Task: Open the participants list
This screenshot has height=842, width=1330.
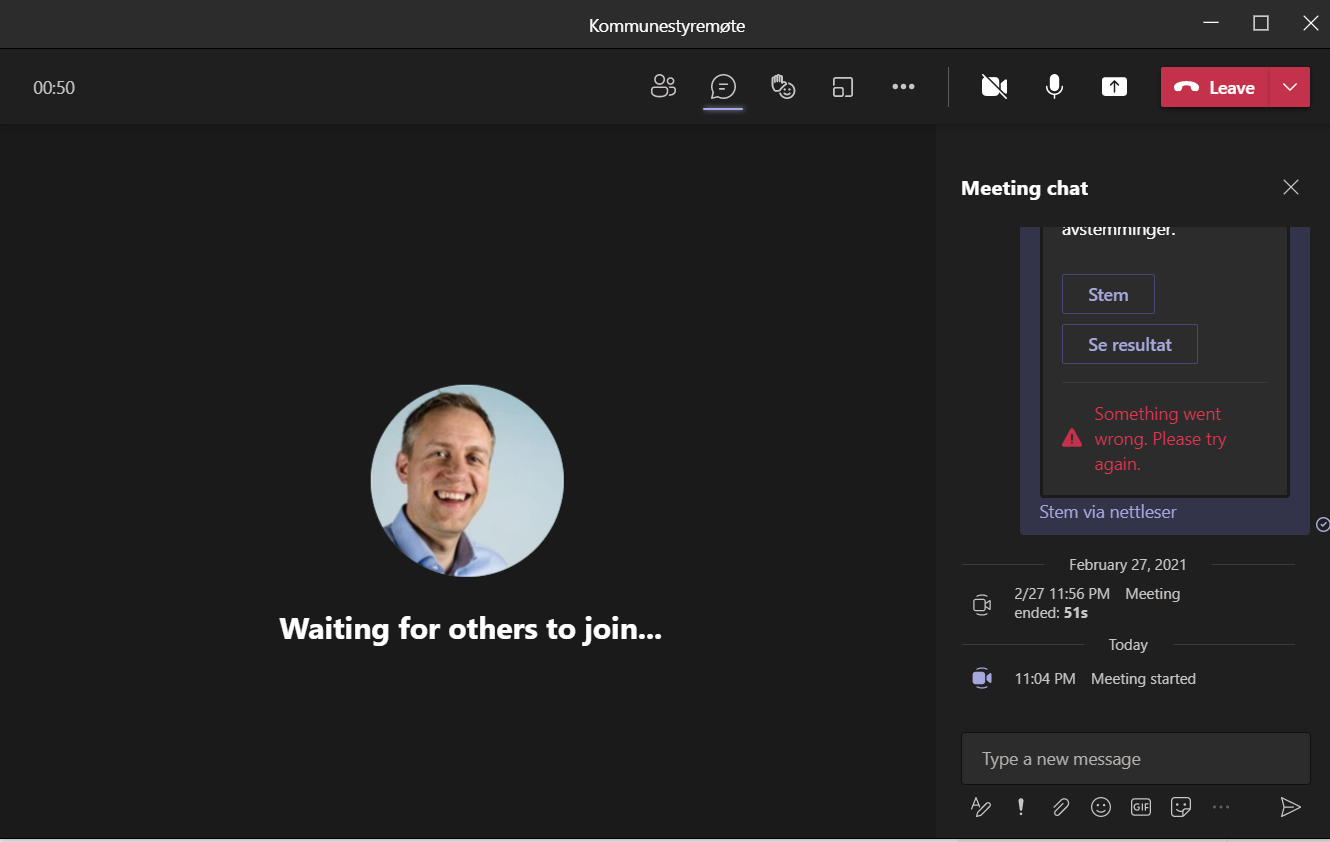Action: tap(663, 87)
